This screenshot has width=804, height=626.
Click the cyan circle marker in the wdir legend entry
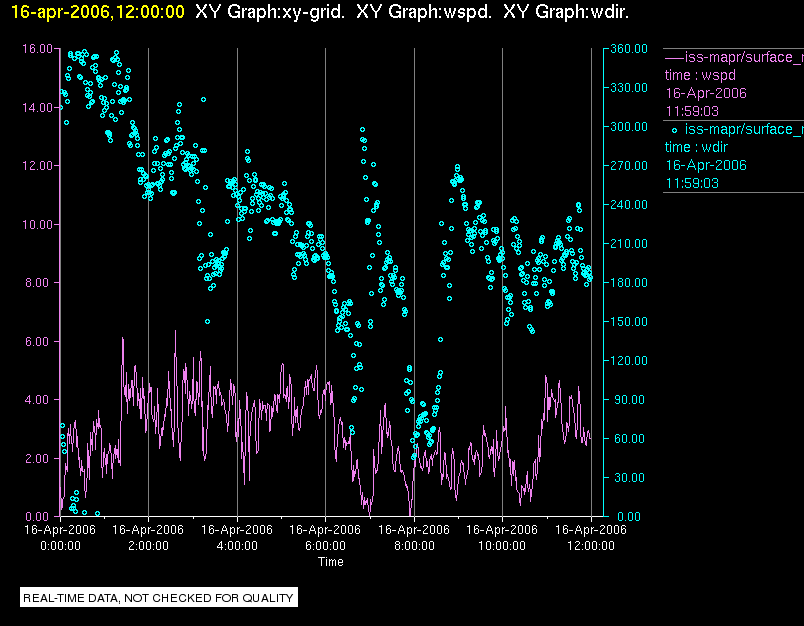click(x=674, y=130)
